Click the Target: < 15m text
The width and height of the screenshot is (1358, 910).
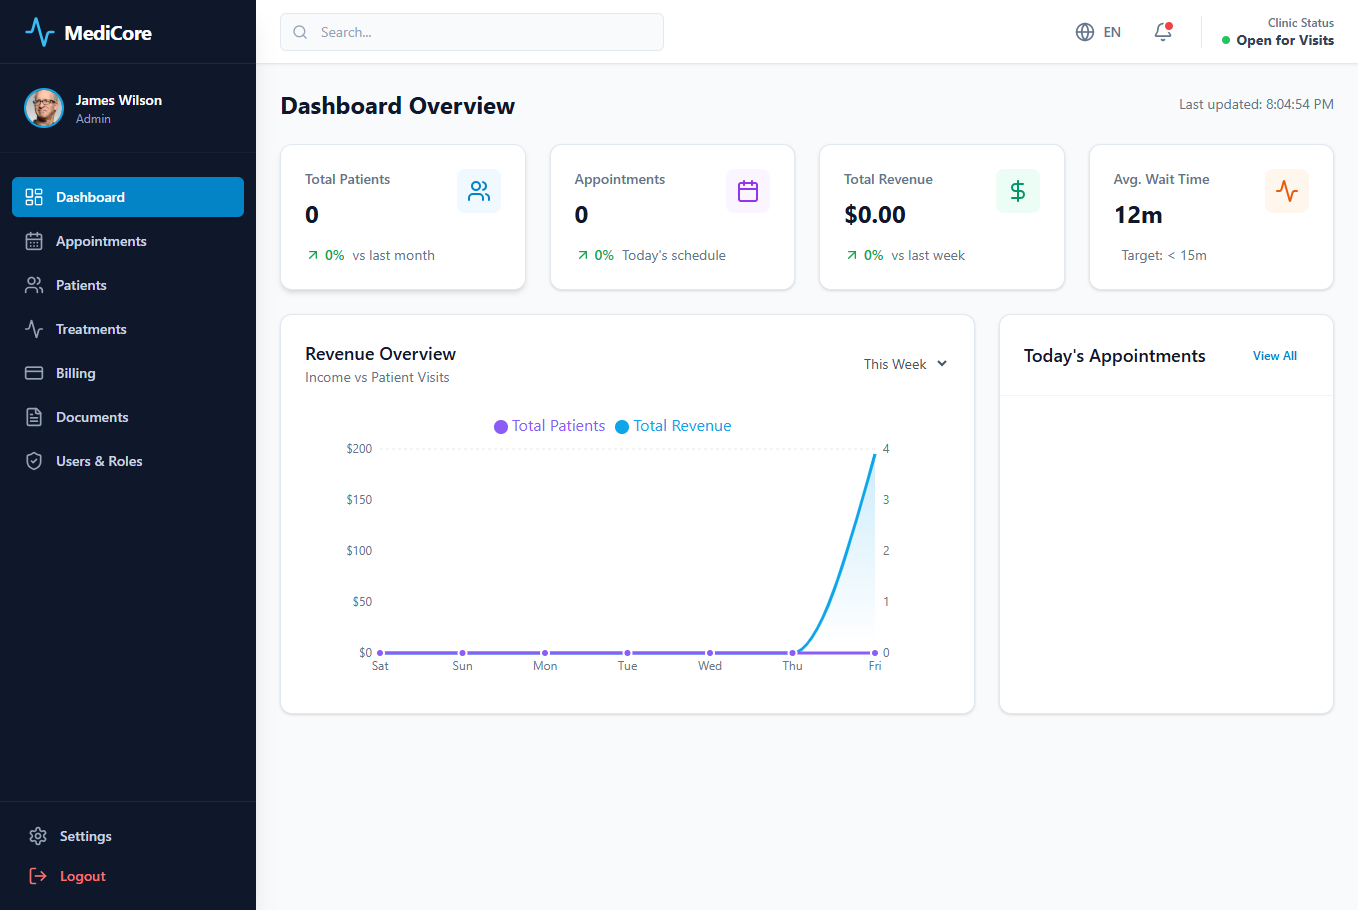pyautogui.click(x=1164, y=256)
